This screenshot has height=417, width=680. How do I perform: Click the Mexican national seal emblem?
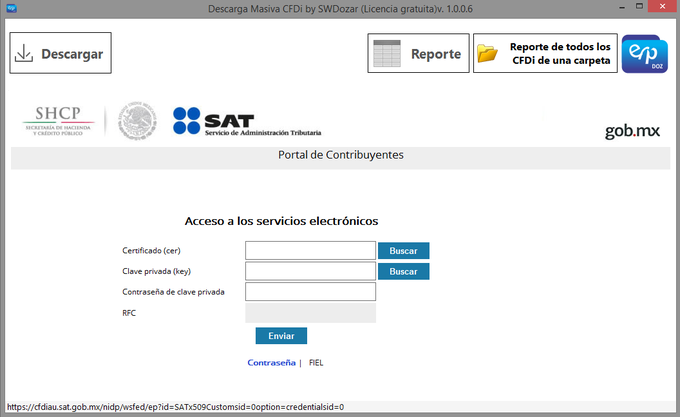137,121
